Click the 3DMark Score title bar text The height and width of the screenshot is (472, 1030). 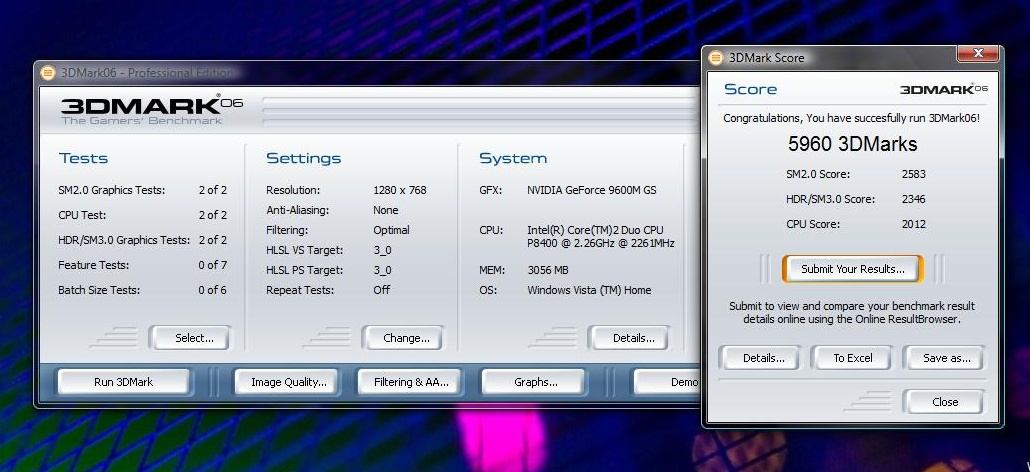click(x=767, y=58)
